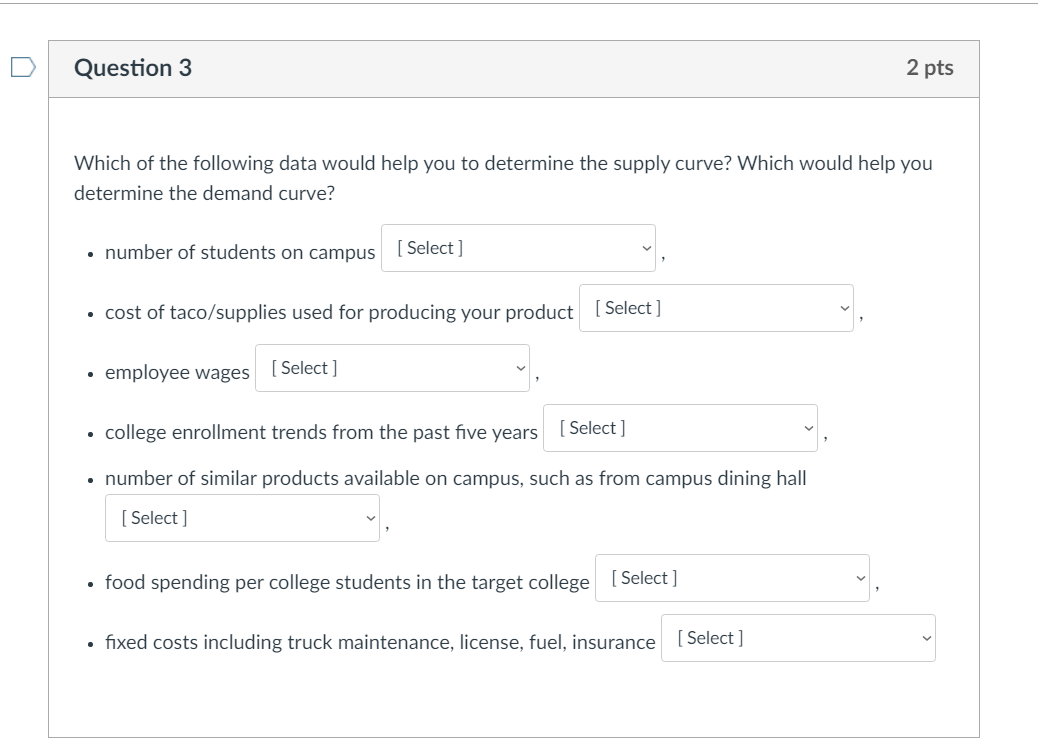
Task: Select the question prompt text about supply curve
Action: click(500, 164)
